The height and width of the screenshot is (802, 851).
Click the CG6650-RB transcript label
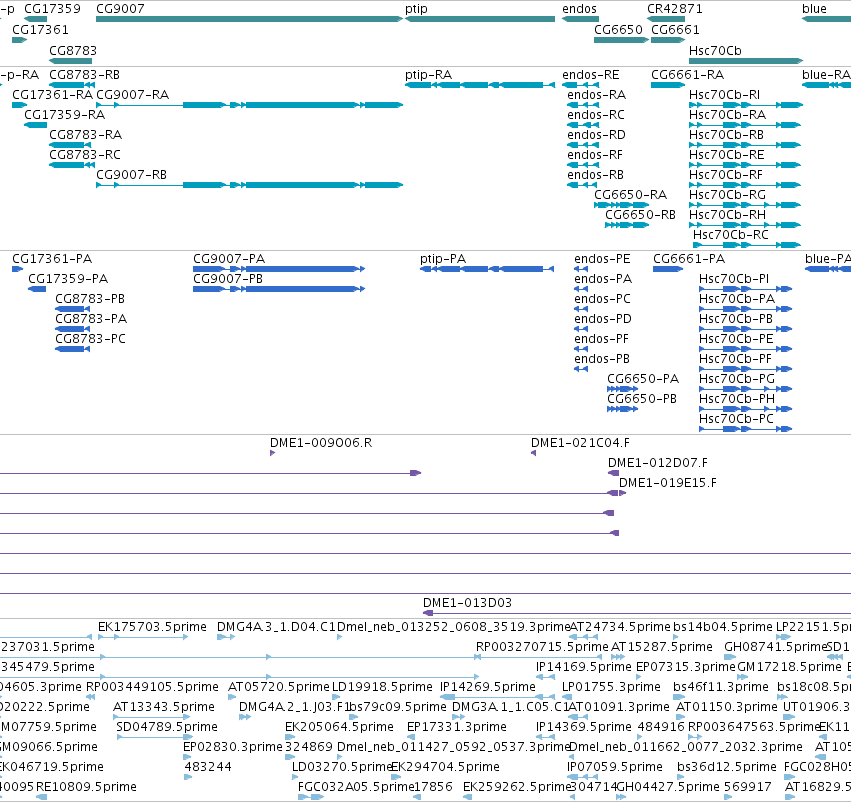pos(640,214)
